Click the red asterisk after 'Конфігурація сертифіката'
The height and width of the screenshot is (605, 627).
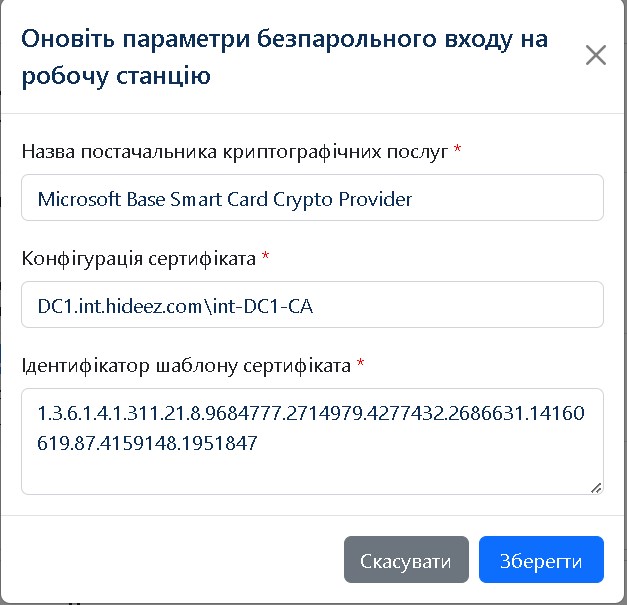pos(266,258)
